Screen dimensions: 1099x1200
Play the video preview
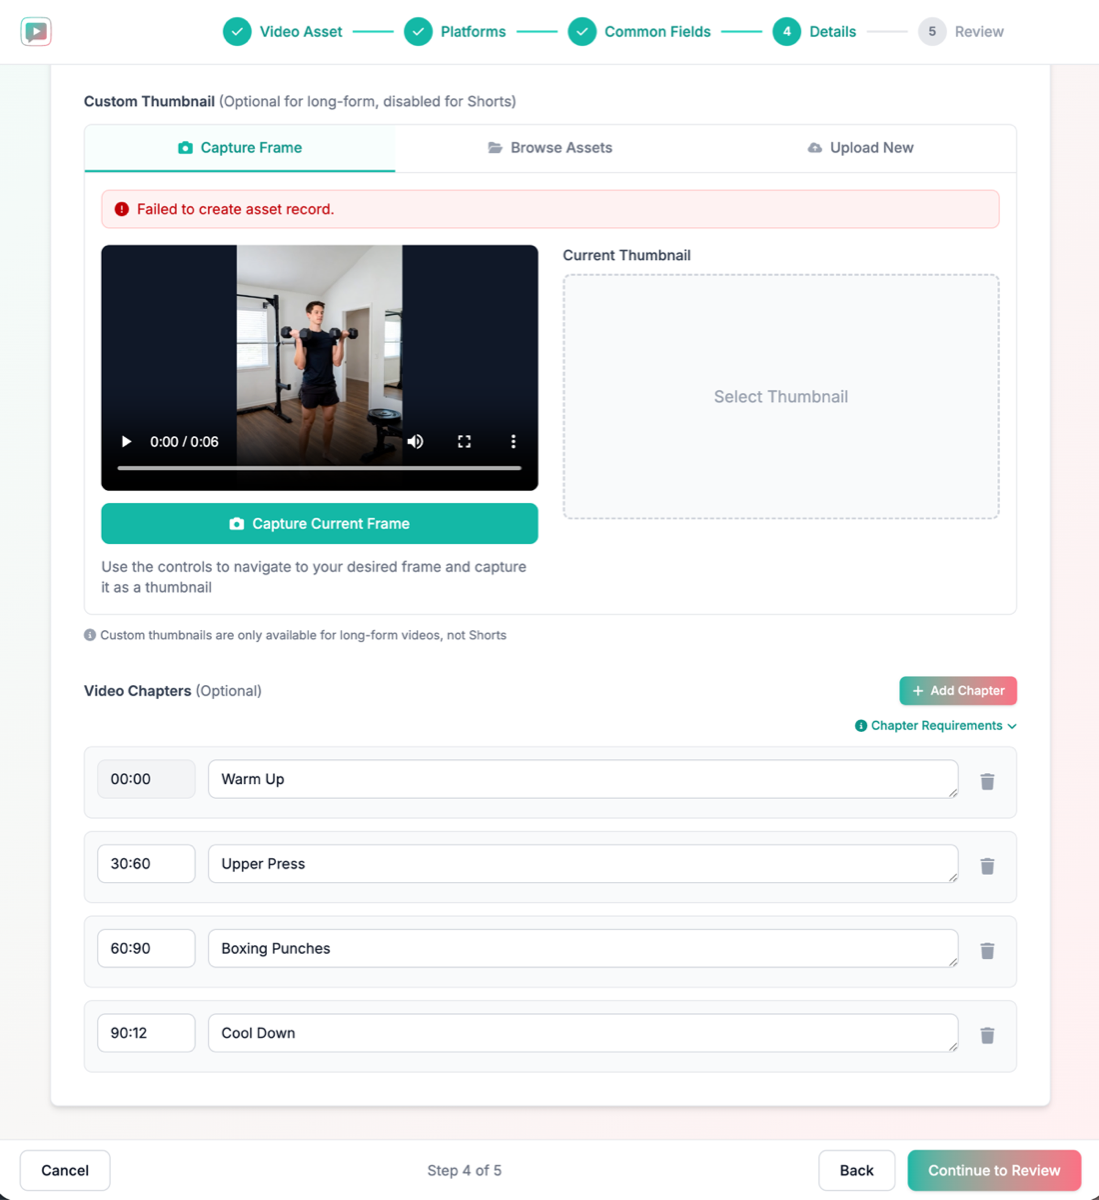point(125,441)
